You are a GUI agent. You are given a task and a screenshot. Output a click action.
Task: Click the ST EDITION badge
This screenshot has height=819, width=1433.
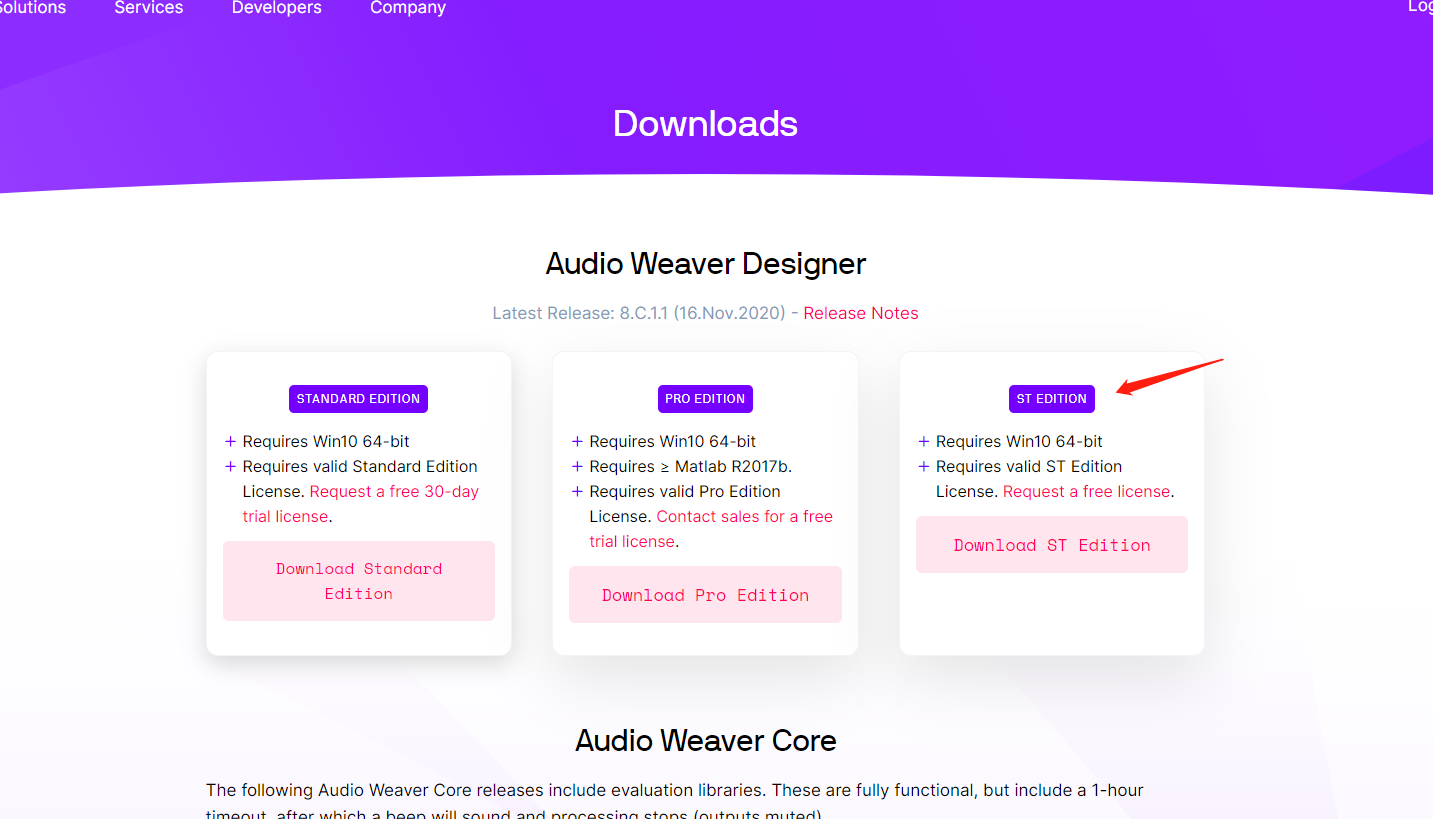(1051, 399)
